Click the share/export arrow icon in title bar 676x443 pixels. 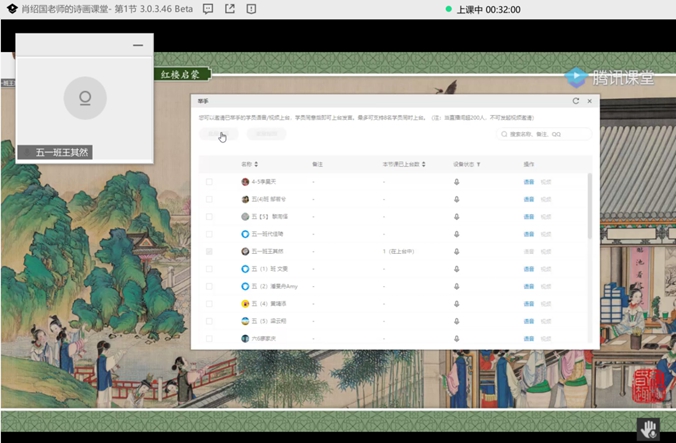(230, 9)
